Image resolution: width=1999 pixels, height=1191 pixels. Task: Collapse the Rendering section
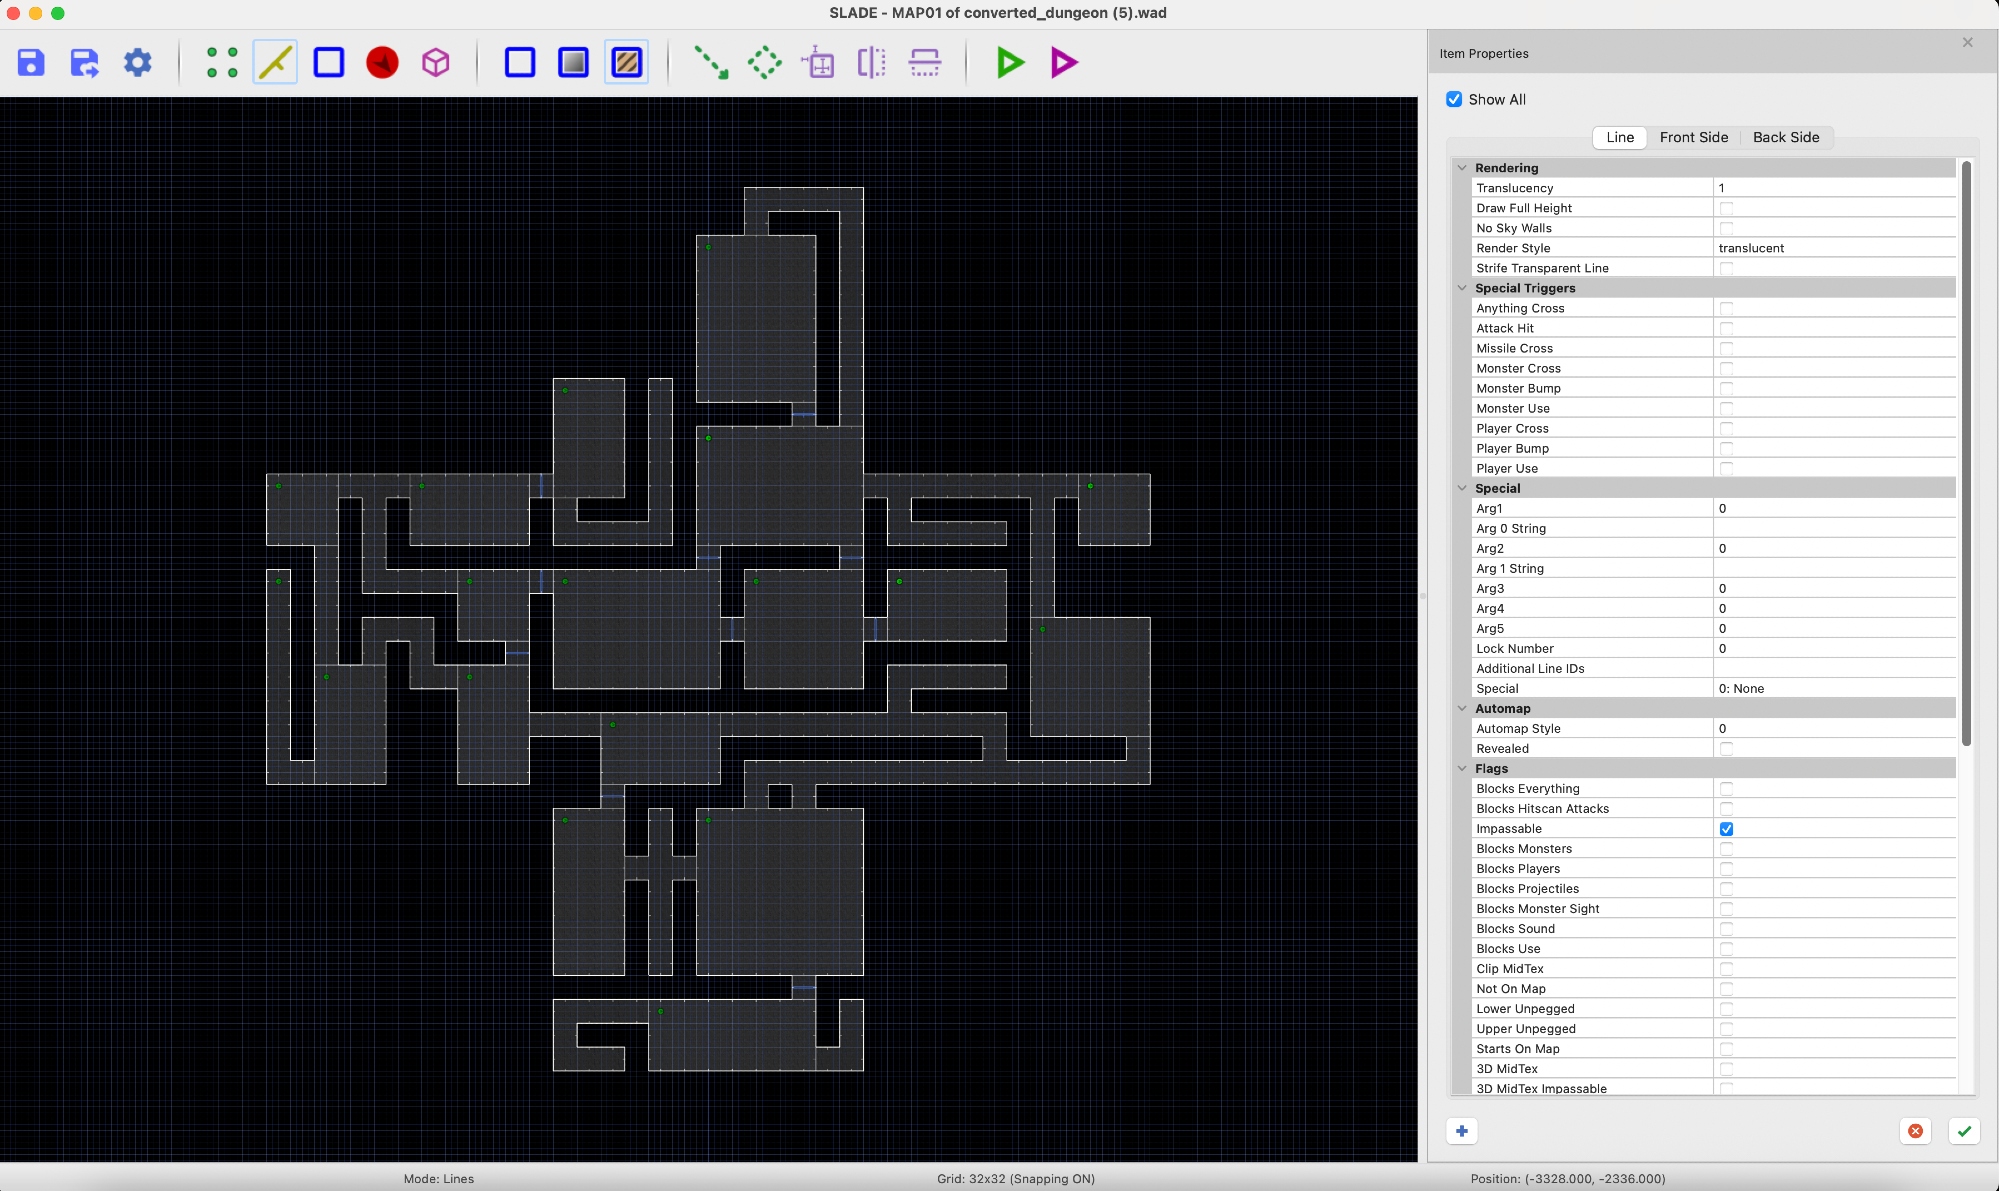1462,168
